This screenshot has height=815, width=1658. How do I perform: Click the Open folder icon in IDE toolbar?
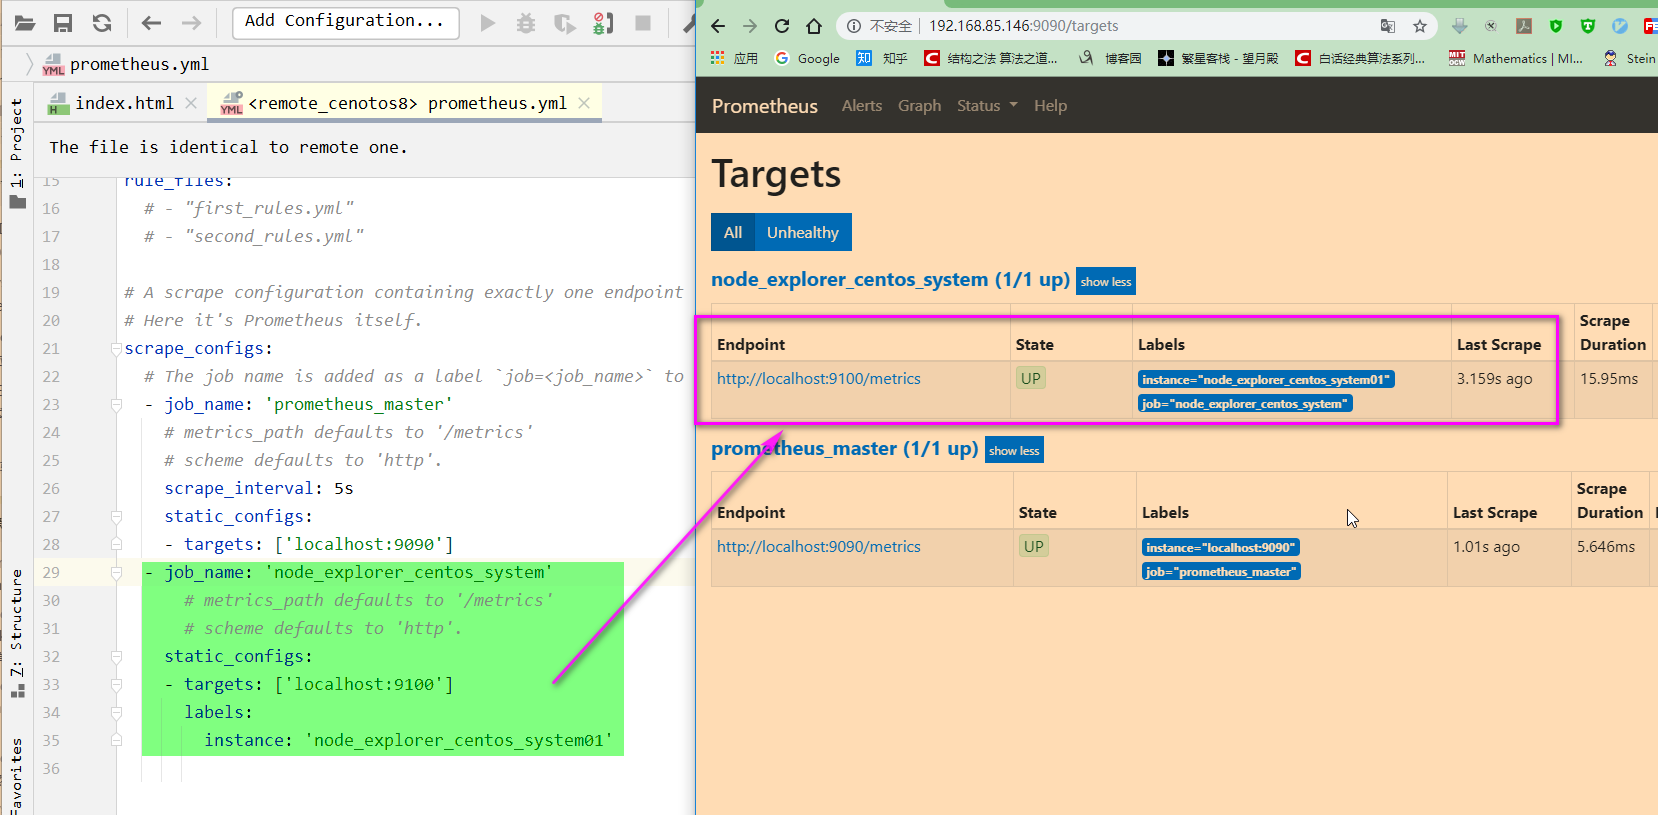[x=25, y=23]
